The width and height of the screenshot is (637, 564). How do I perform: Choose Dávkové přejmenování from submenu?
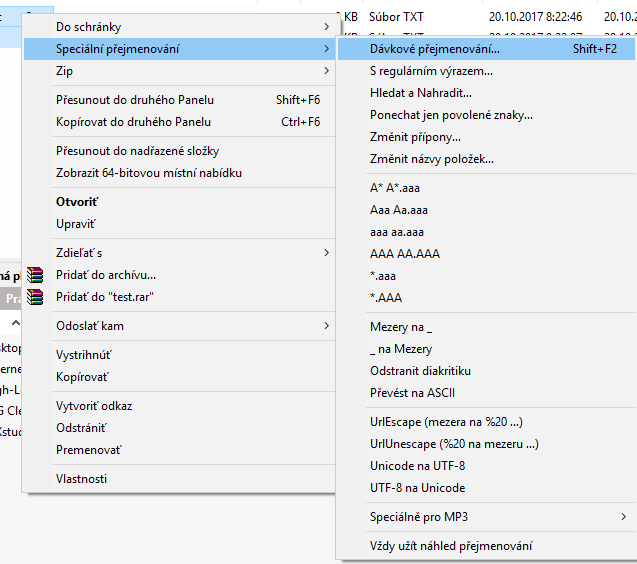pyautogui.click(x=435, y=49)
